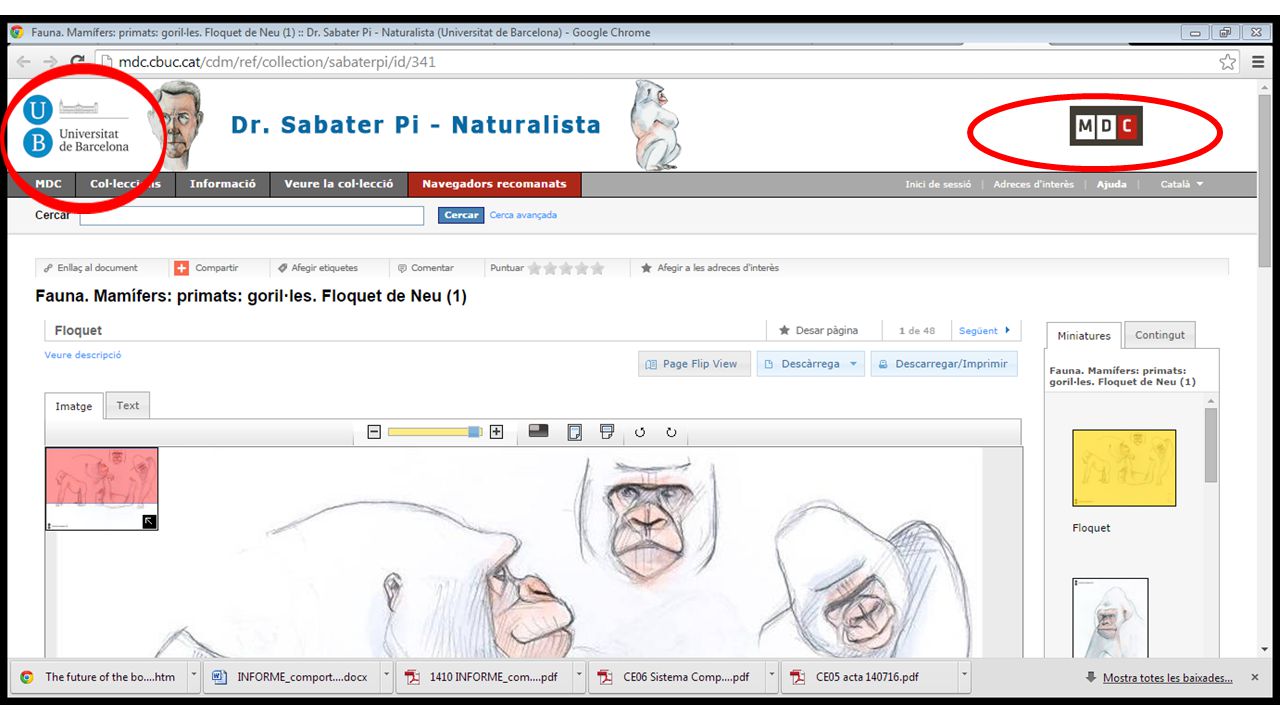The width and height of the screenshot is (1280, 720).
Task: Switch to the Imatge tab
Action: (74, 406)
